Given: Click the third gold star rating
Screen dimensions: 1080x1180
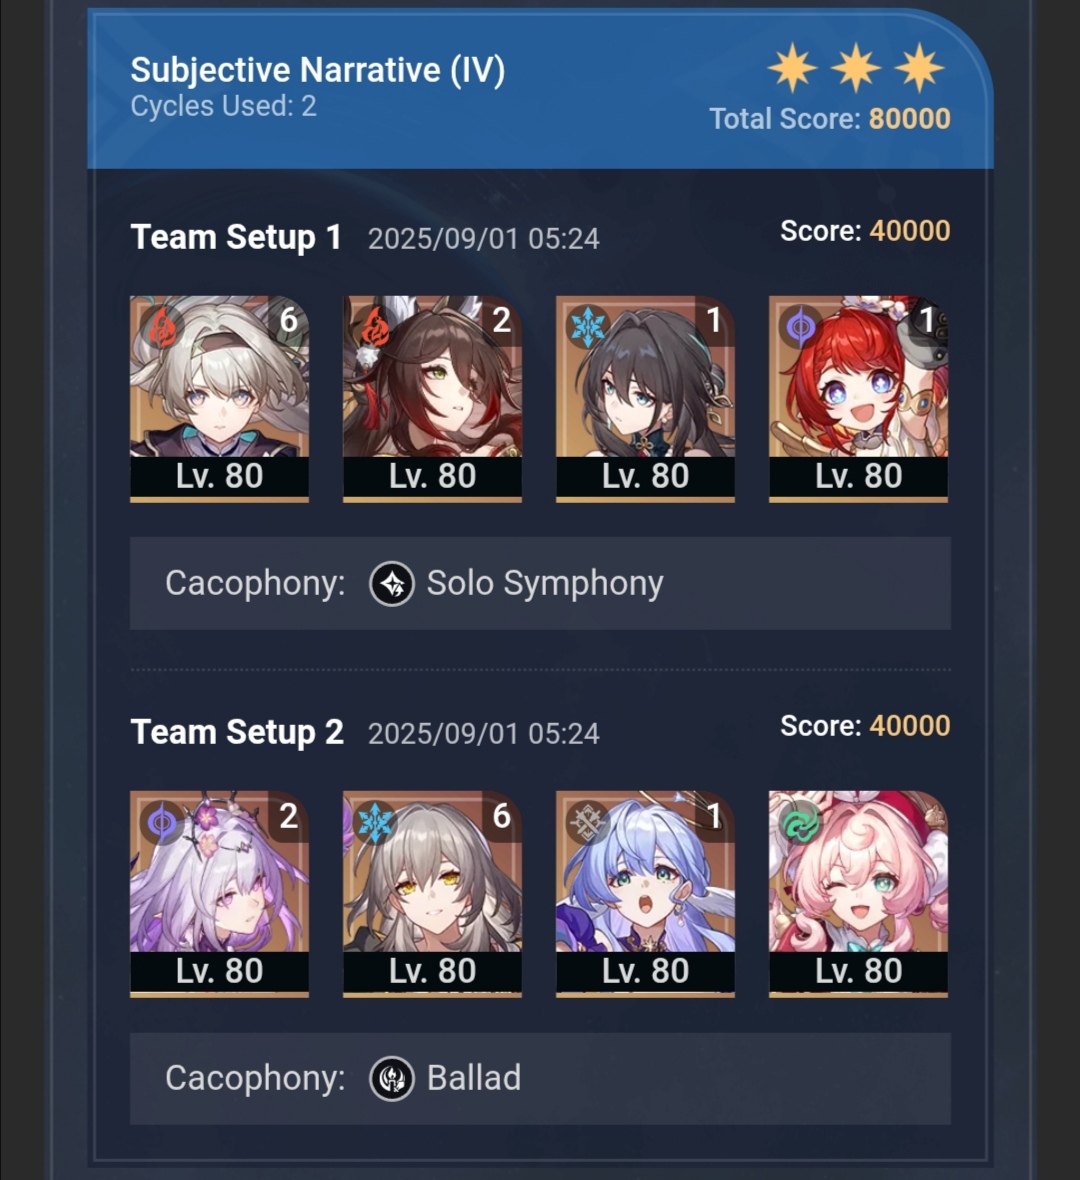Looking at the screenshot, I should [920, 68].
